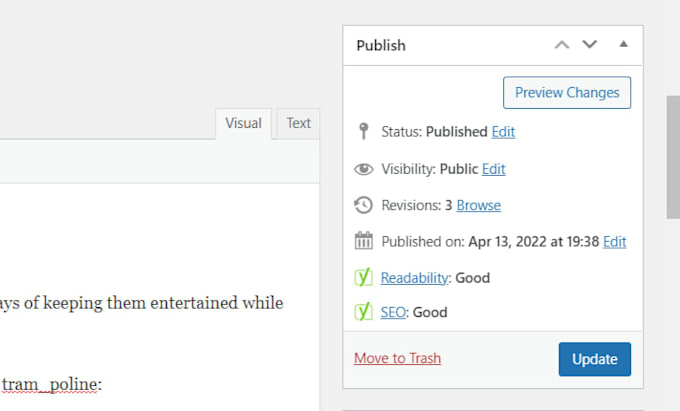Click the Yoast icon beside Readability
The image size is (680, 411).
coord(363,277)
